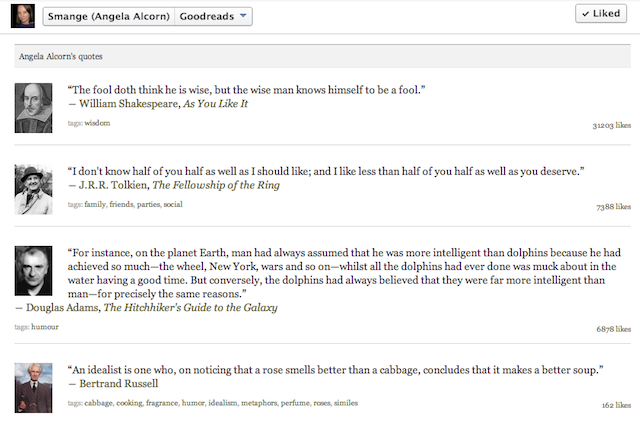Select the fragrance tag
640x423 pixels.
click(x=162, y=403)
